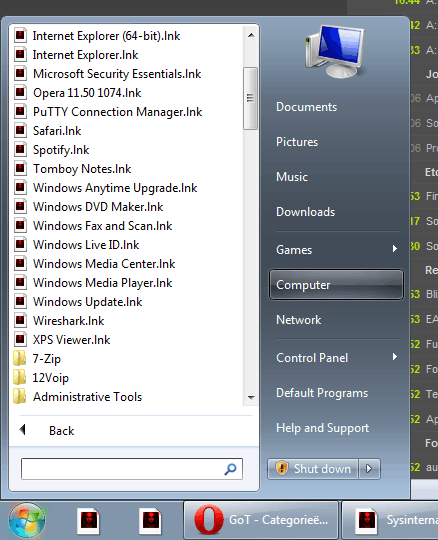438x540 pixels.
Task: Click the XPS Viewer.lnk file icon
Action: tap(20, 340)
